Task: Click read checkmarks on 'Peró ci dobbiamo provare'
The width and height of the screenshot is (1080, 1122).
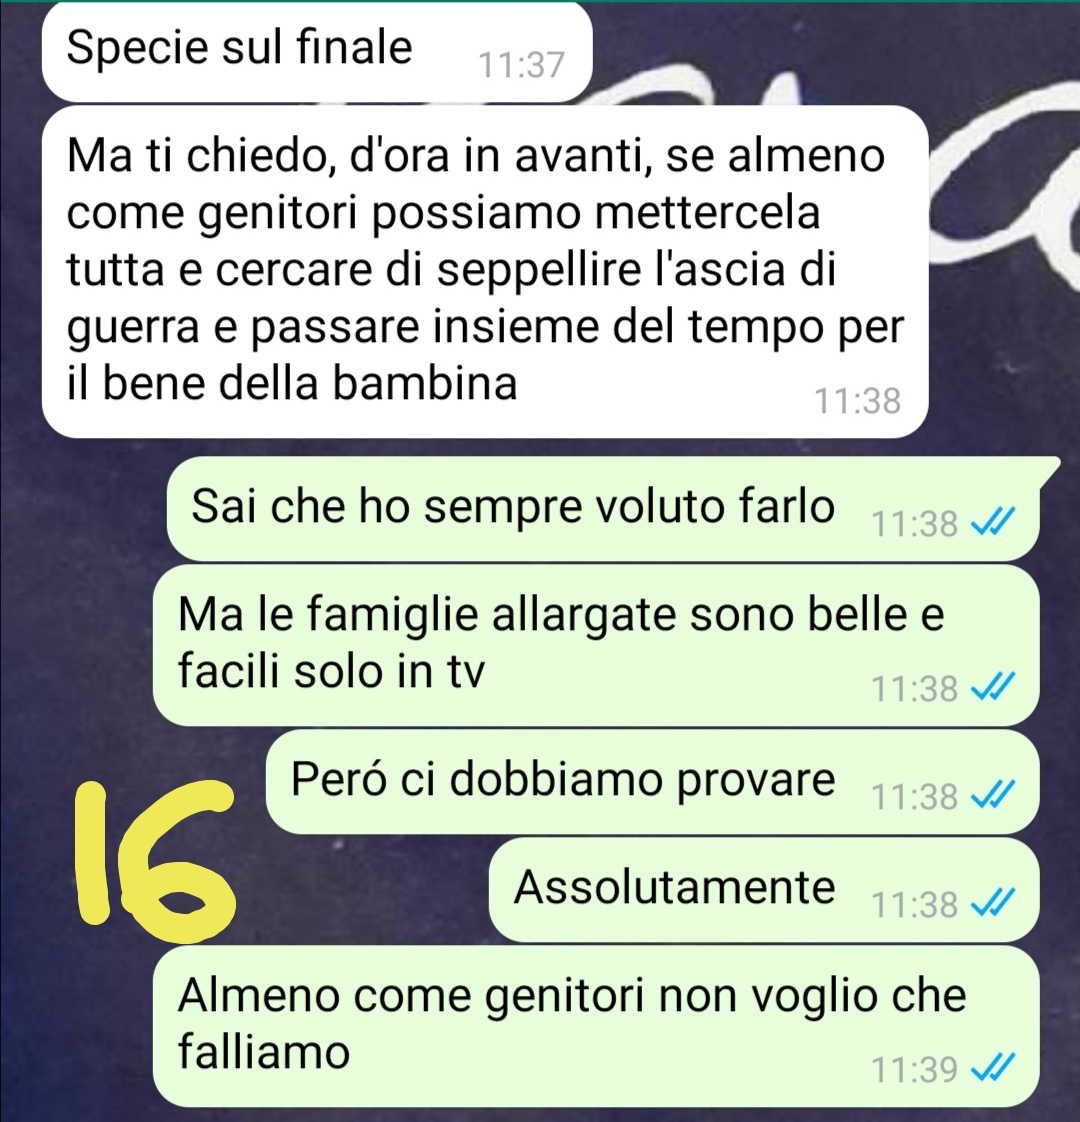Action: [x=992, y=795]
